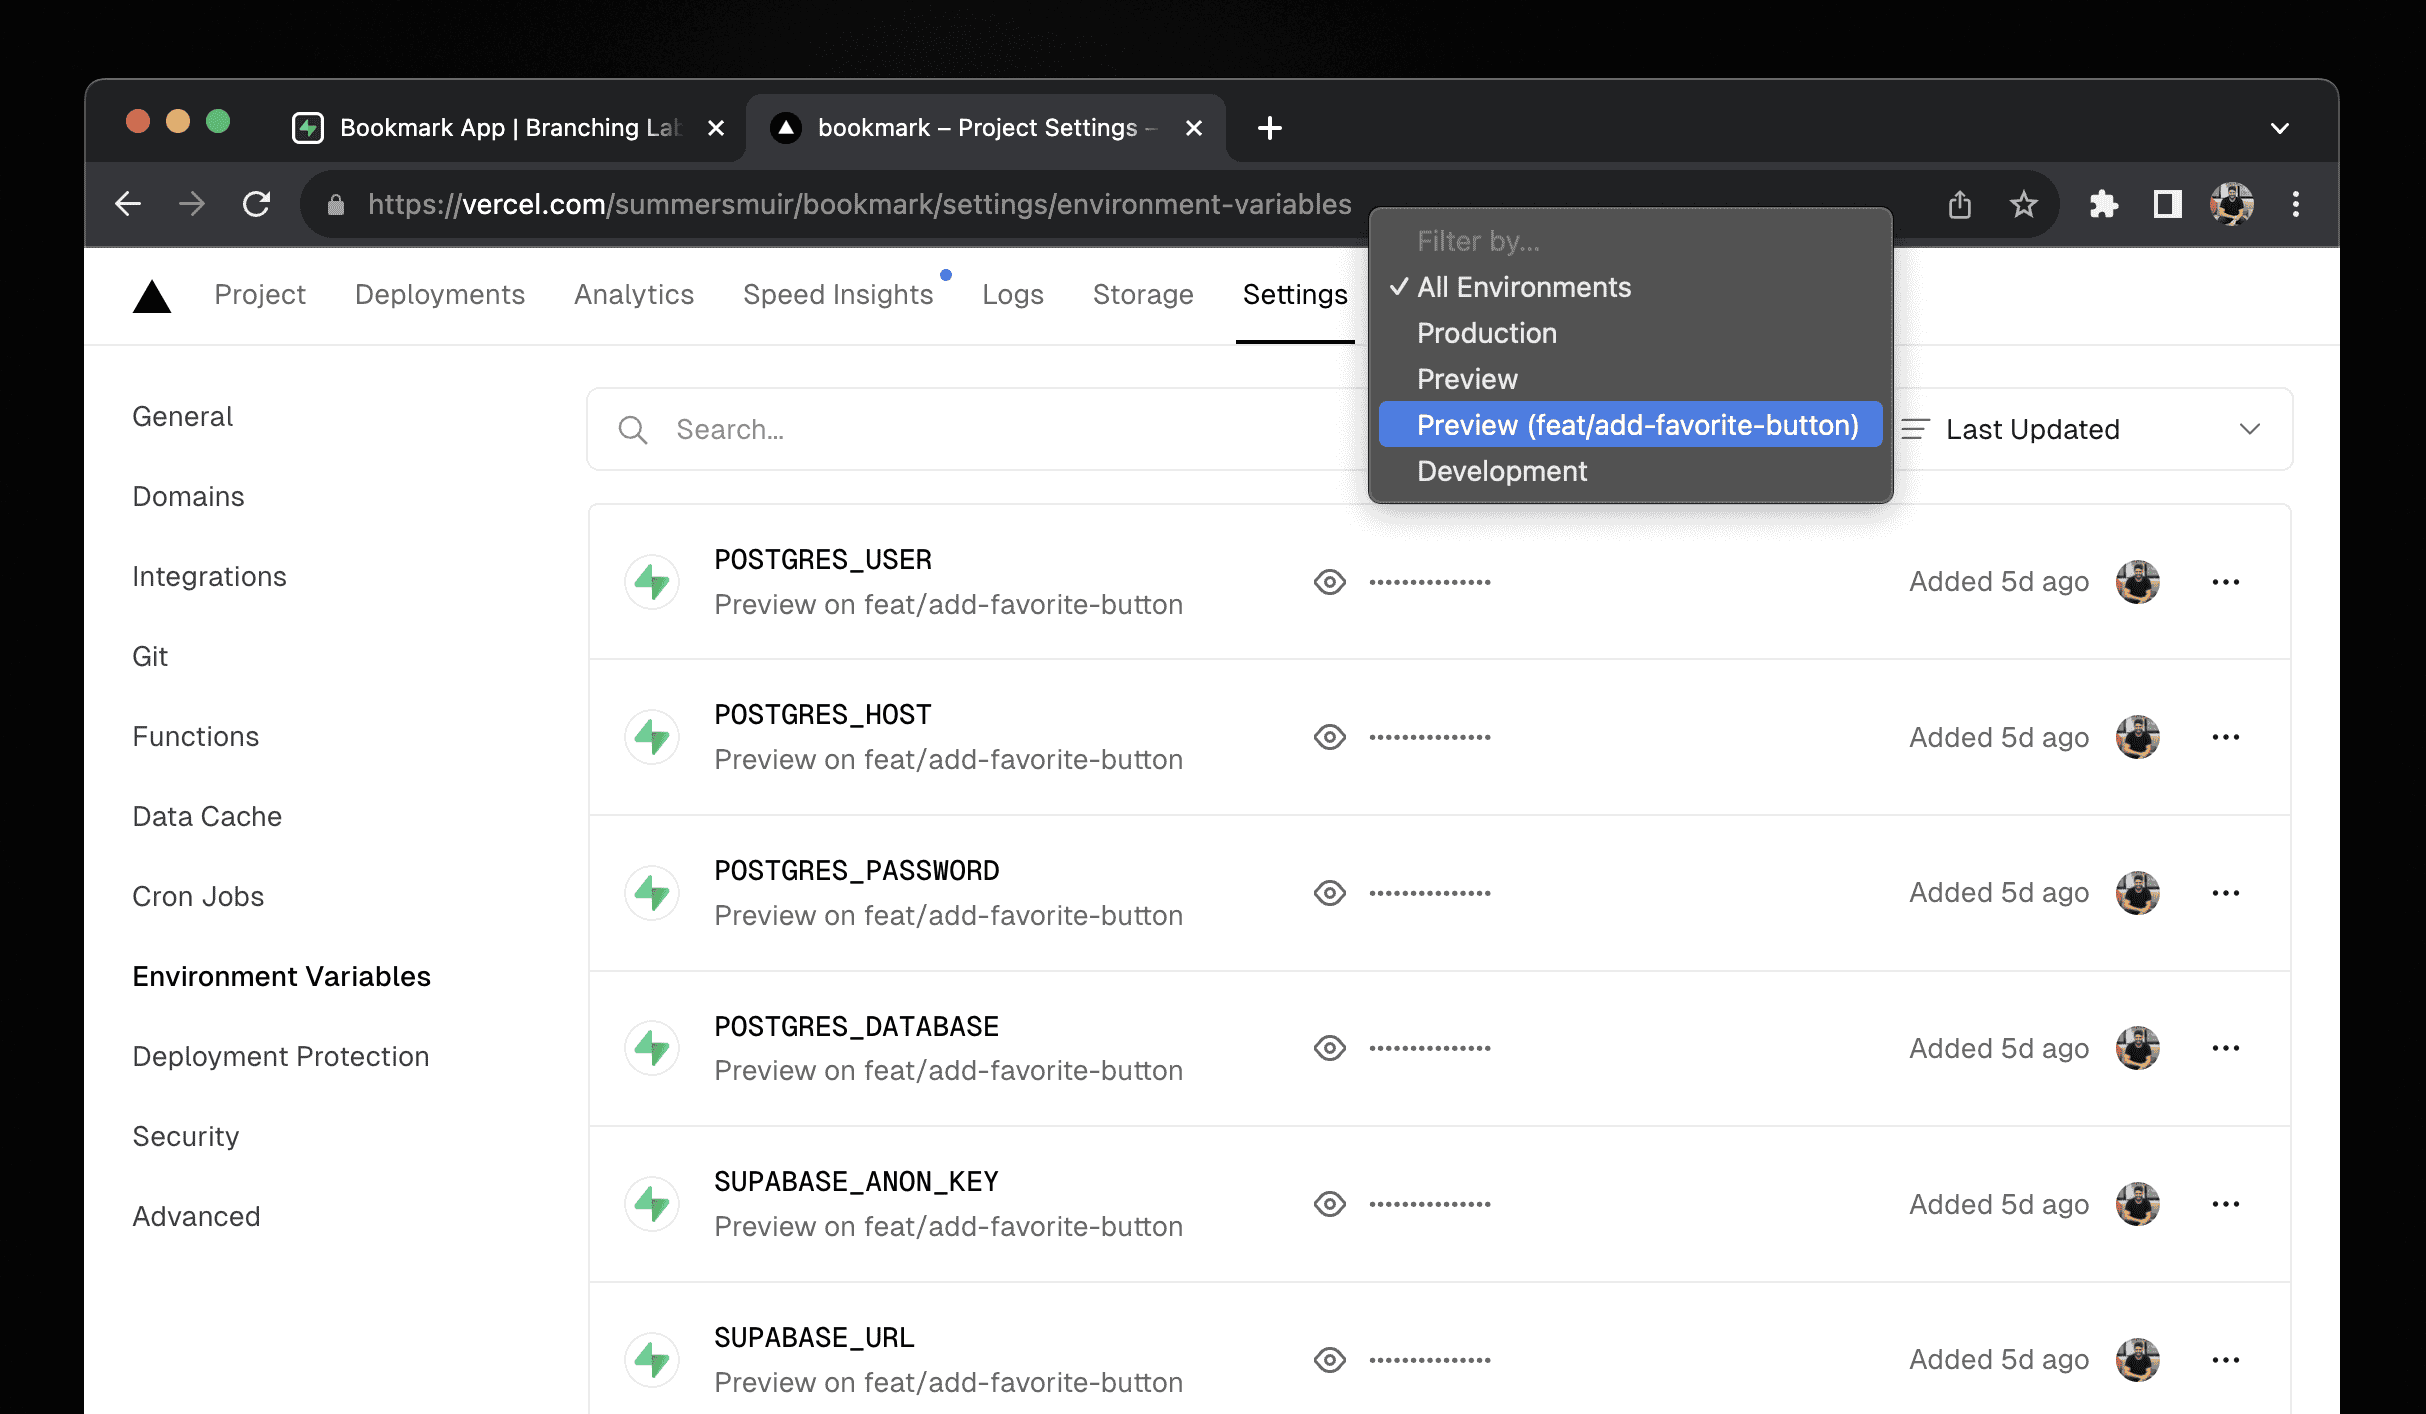Click the share icon in address bar
This screenshot has height=1414, width=2426.
point(1960,205)
